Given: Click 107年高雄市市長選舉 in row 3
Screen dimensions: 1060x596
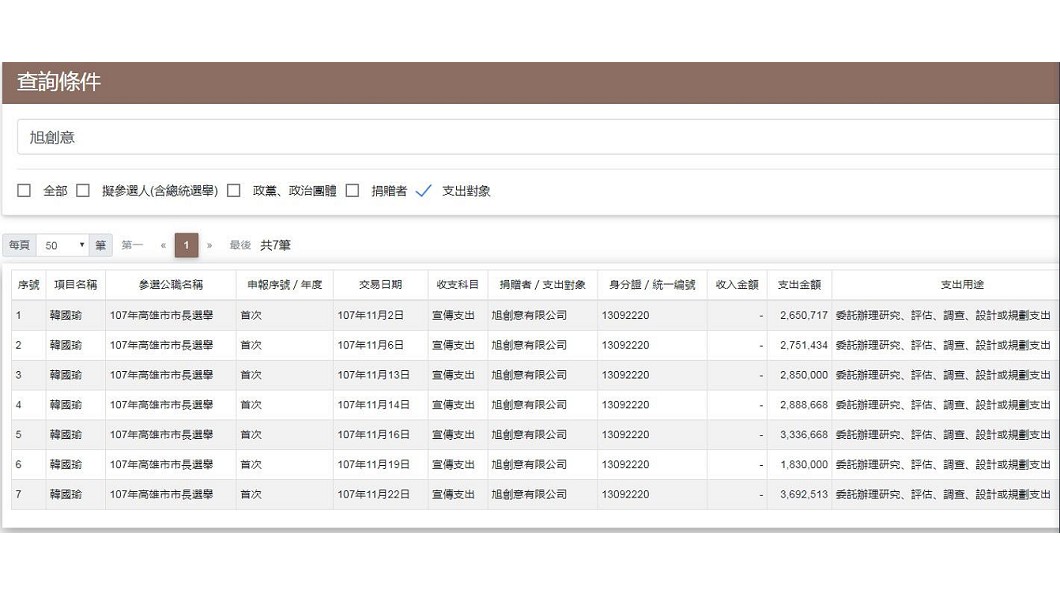Looking at the screenshot, I should click(162, 375).
